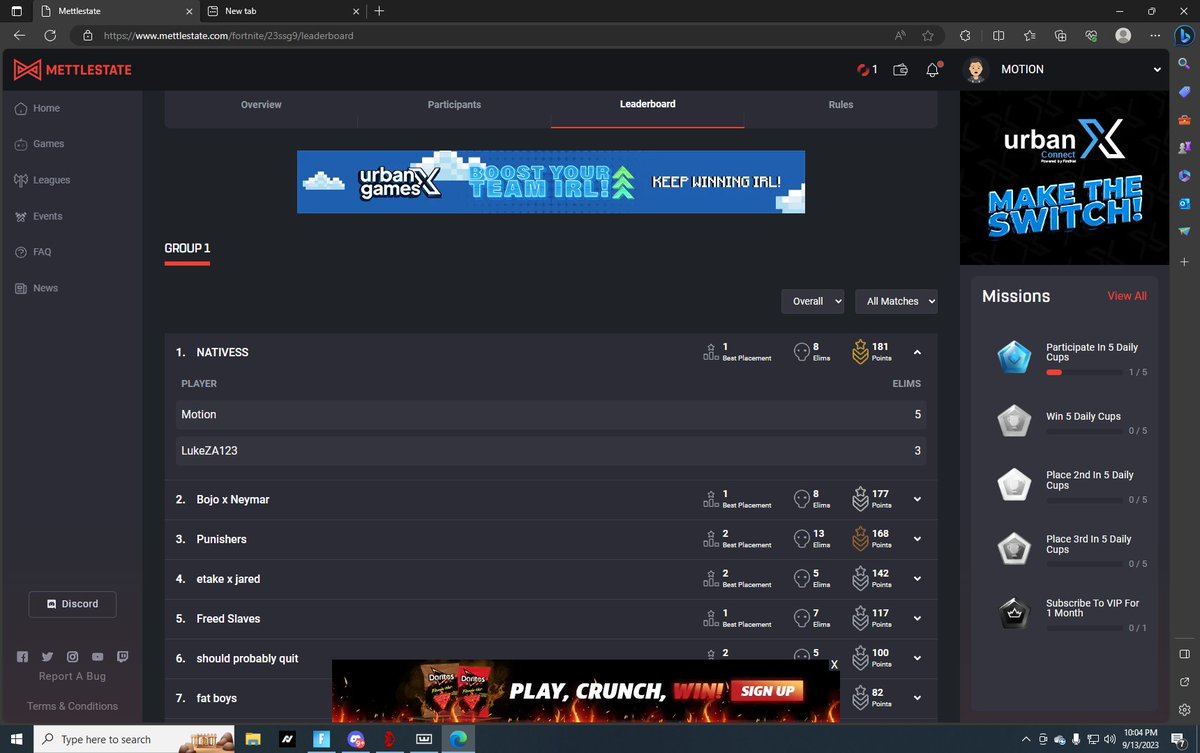Open Bing Copilot sidebar icon
The width and height of the screenshot is (1200, 753).
(1184, 35)
